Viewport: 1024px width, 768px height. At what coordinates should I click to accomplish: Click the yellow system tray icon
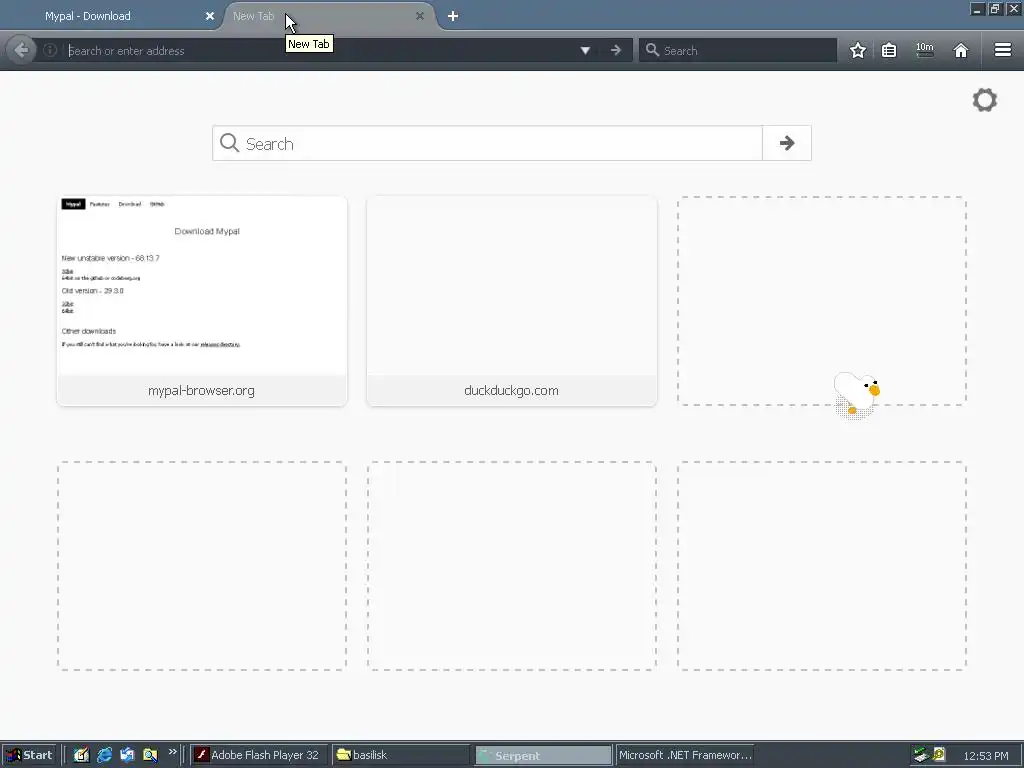click(x=939, y=754)
